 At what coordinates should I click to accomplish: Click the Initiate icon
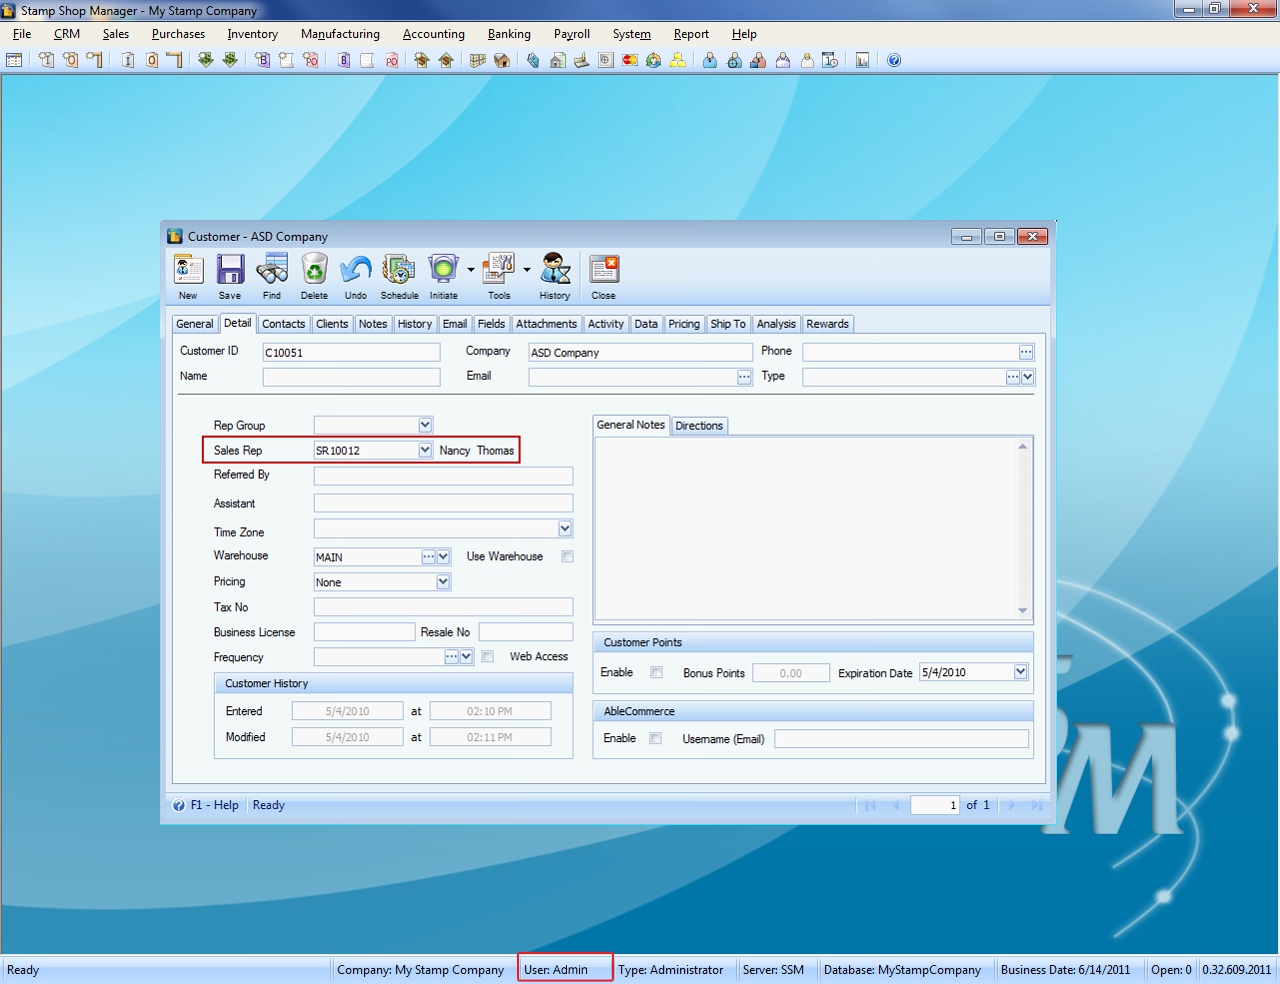tap(443, 270)
